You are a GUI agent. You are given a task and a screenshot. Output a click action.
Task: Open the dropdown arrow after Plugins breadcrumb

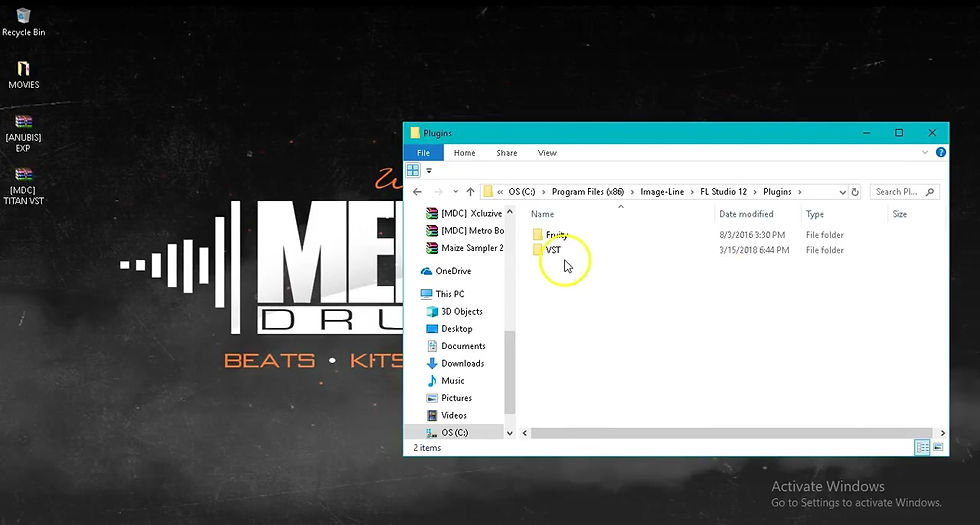tap(800, 192)
